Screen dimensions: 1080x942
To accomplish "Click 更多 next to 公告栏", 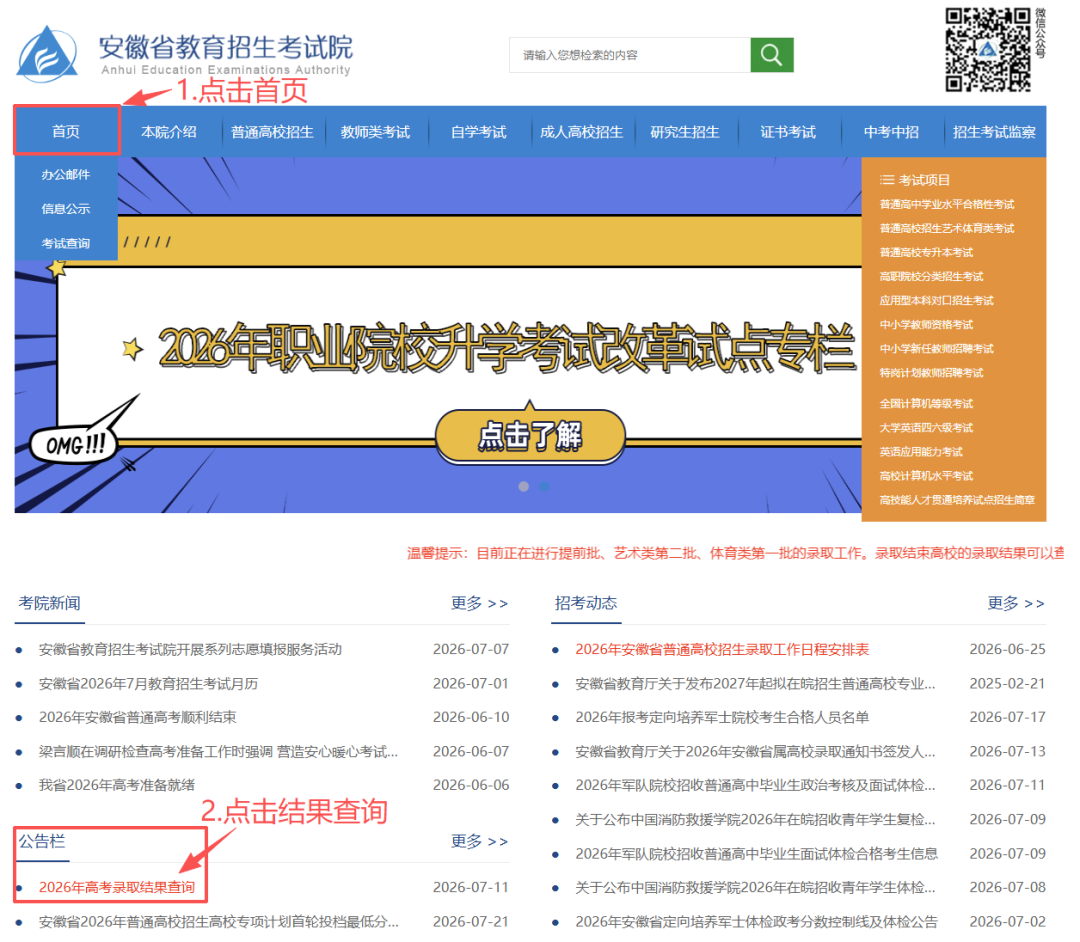I will pos(479,841).
